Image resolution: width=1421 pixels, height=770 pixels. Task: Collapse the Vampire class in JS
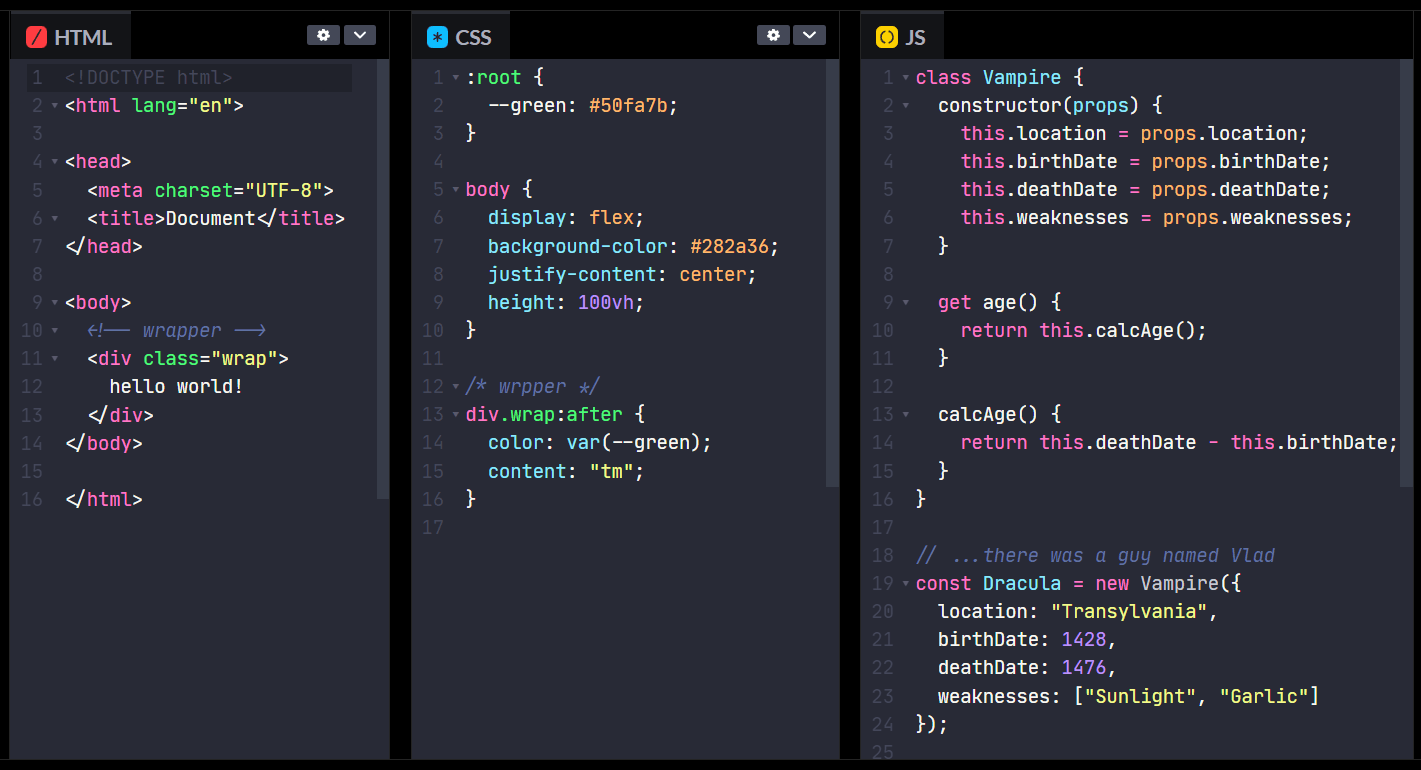tap(905, 77)
